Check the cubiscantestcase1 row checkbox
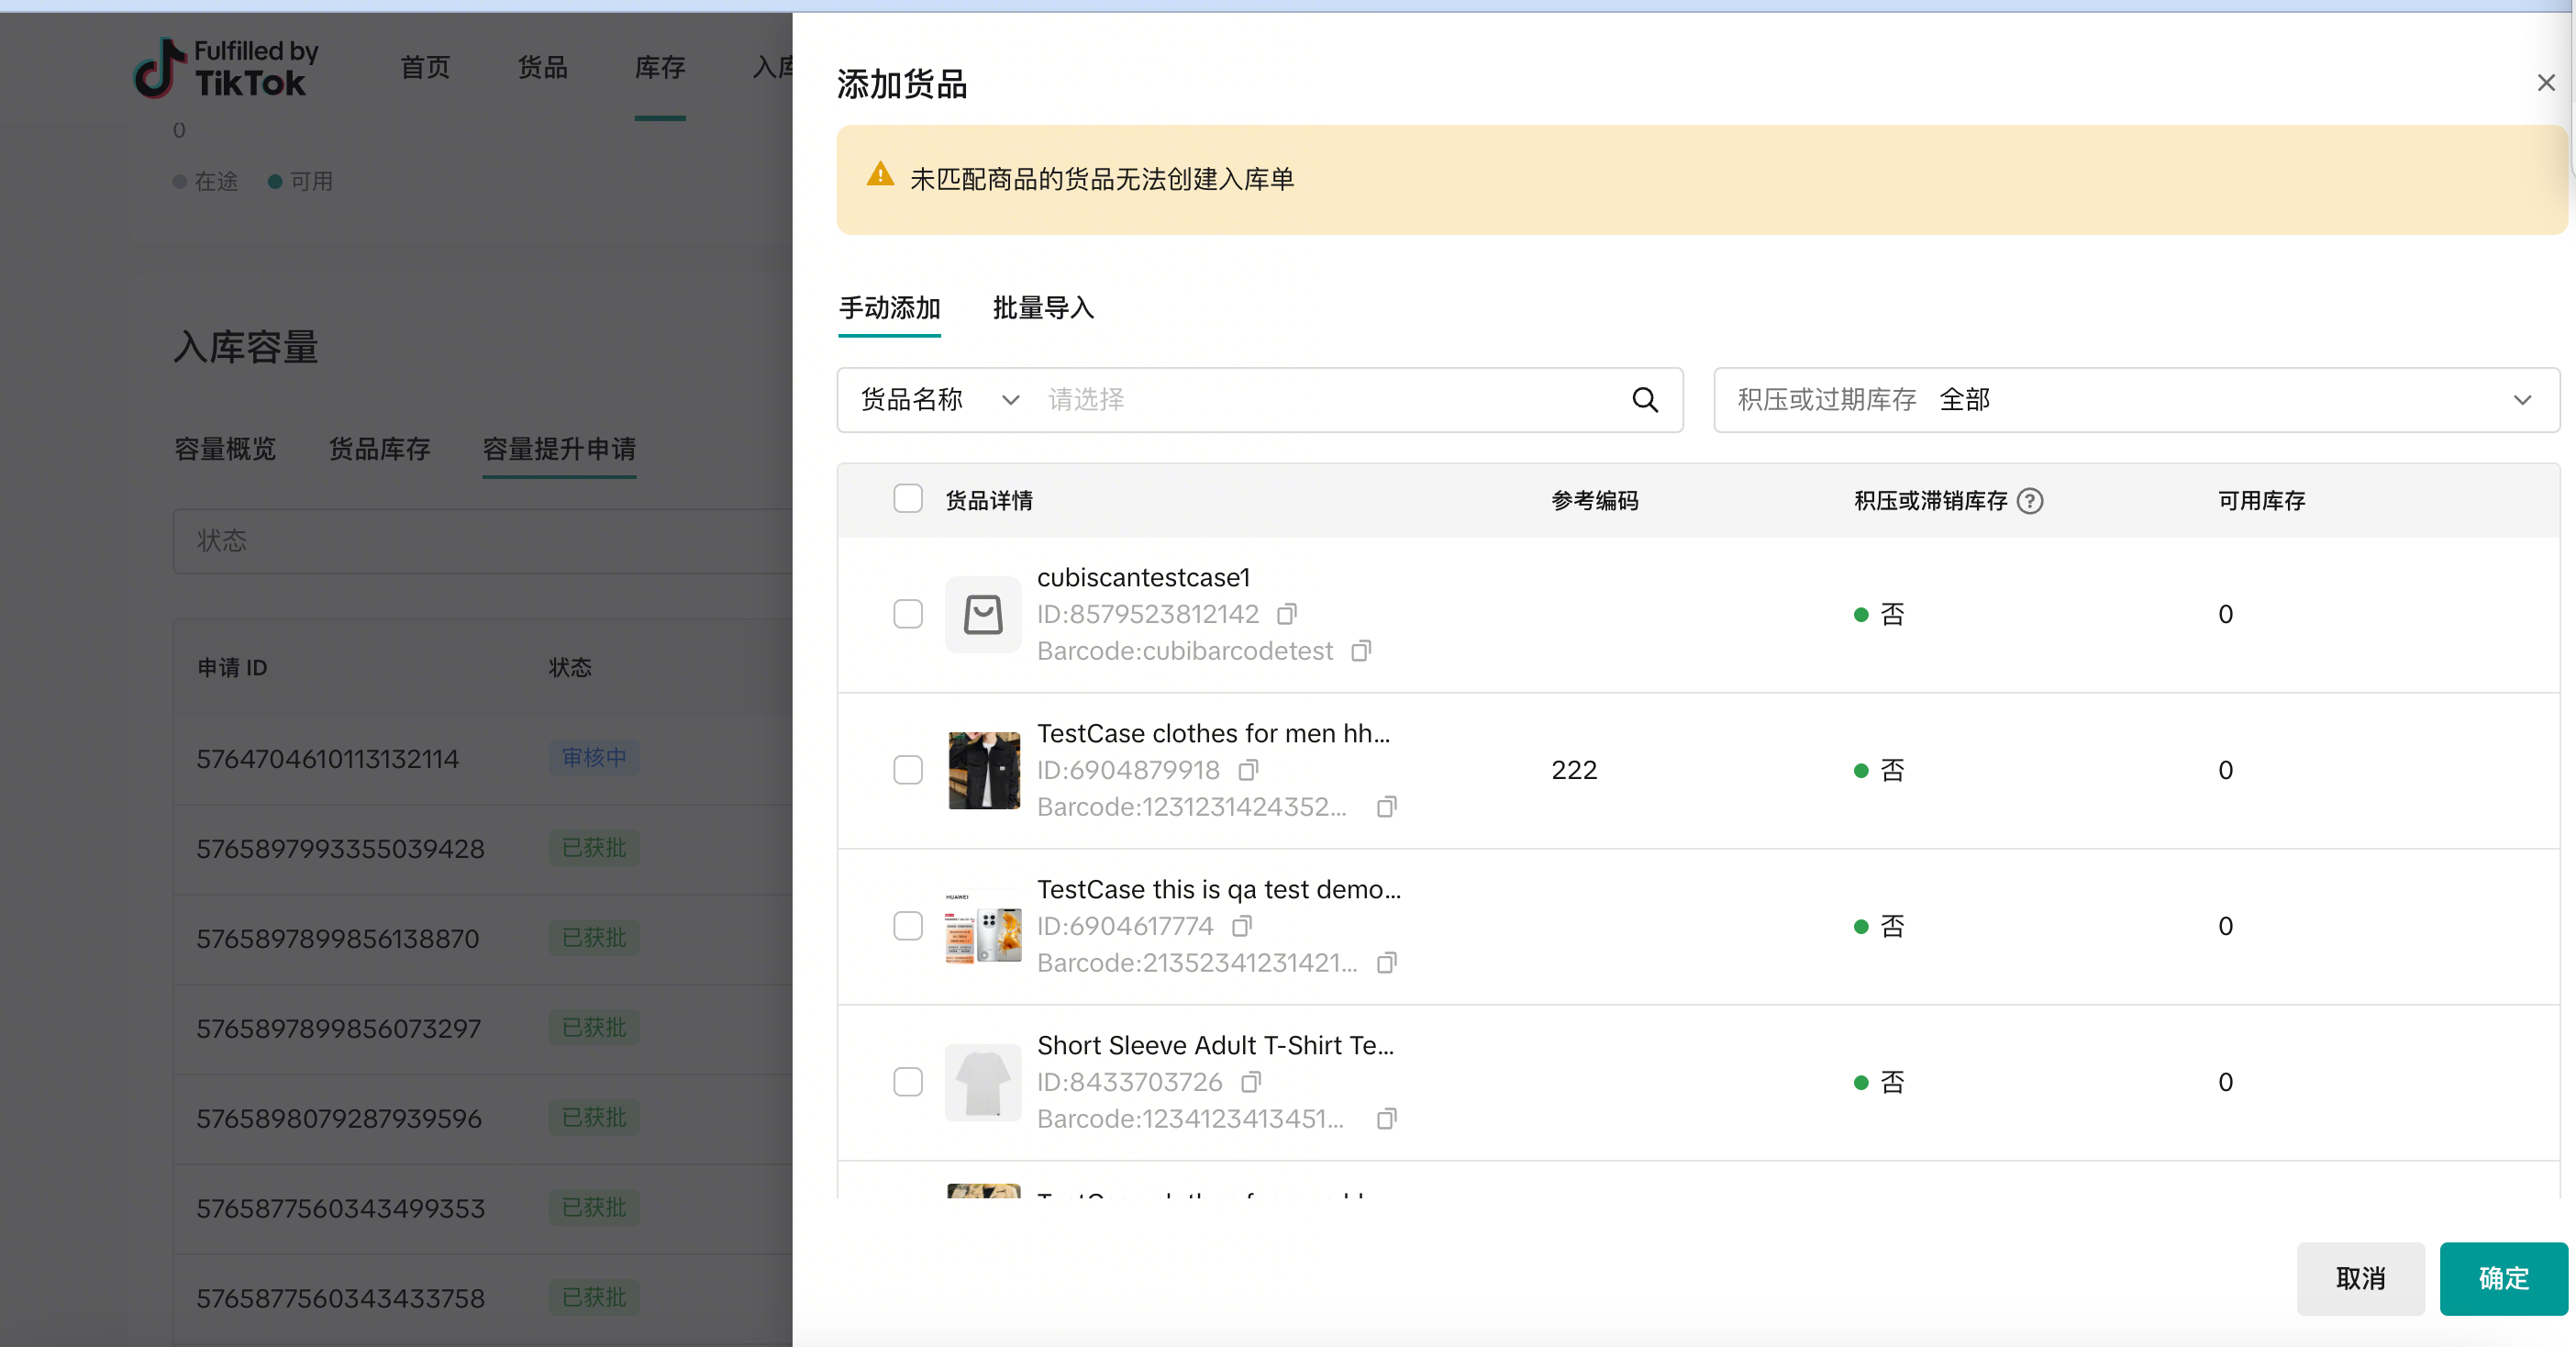Image resolution: width=2576 pixels, height=1347 pixels. point(907,614)
